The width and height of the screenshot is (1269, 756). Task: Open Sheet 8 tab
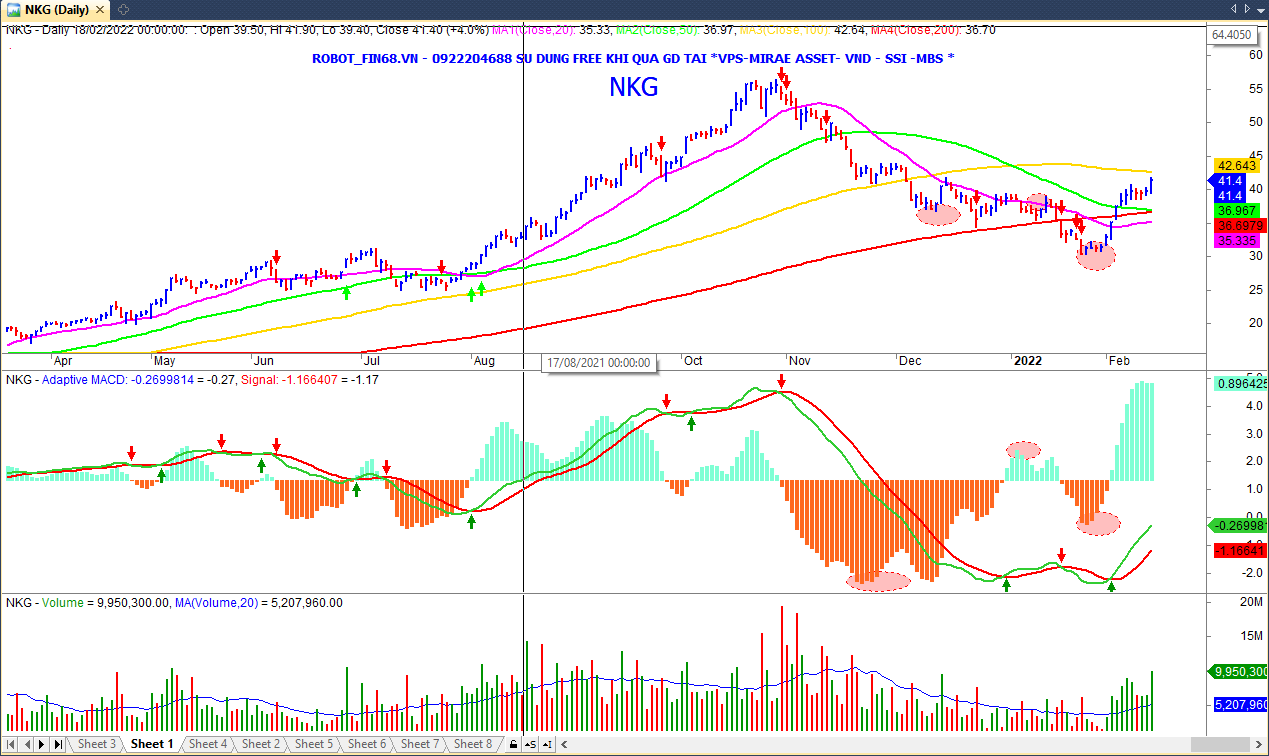click(x=473, y=744)
